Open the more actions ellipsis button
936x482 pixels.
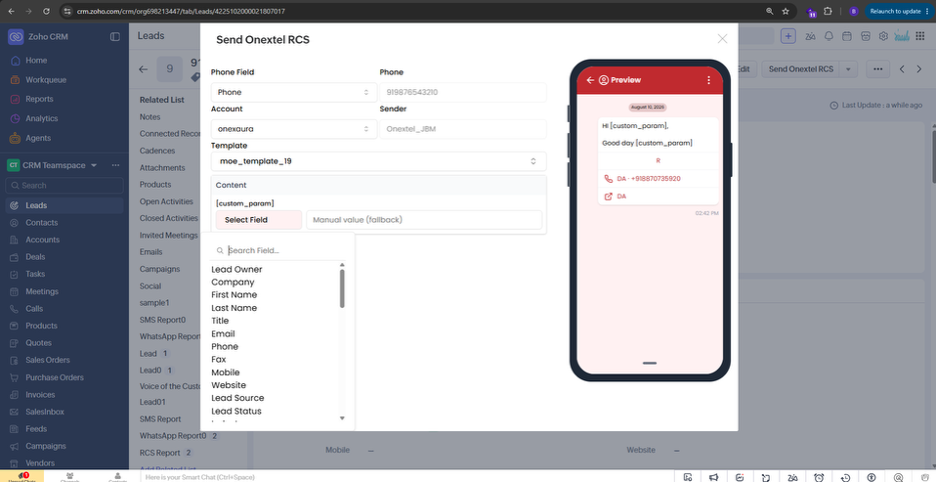point(878,69)
